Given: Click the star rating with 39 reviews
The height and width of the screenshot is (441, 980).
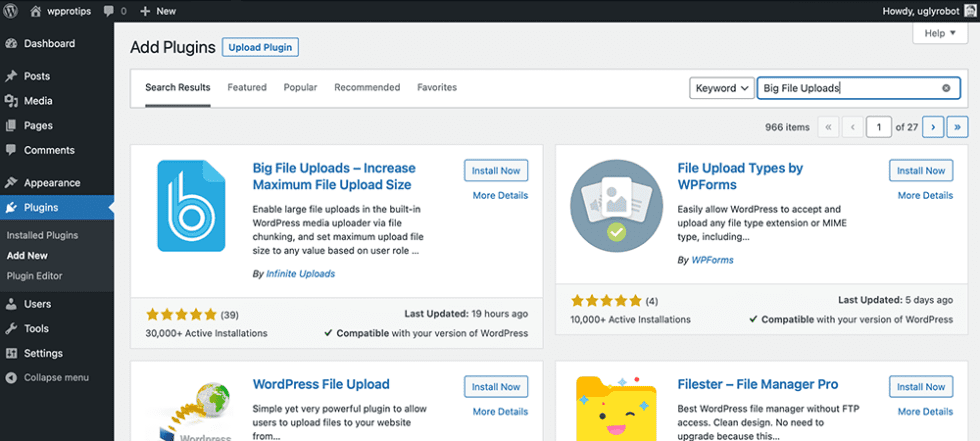Looking at the screenshot, I should pos(181,314).
